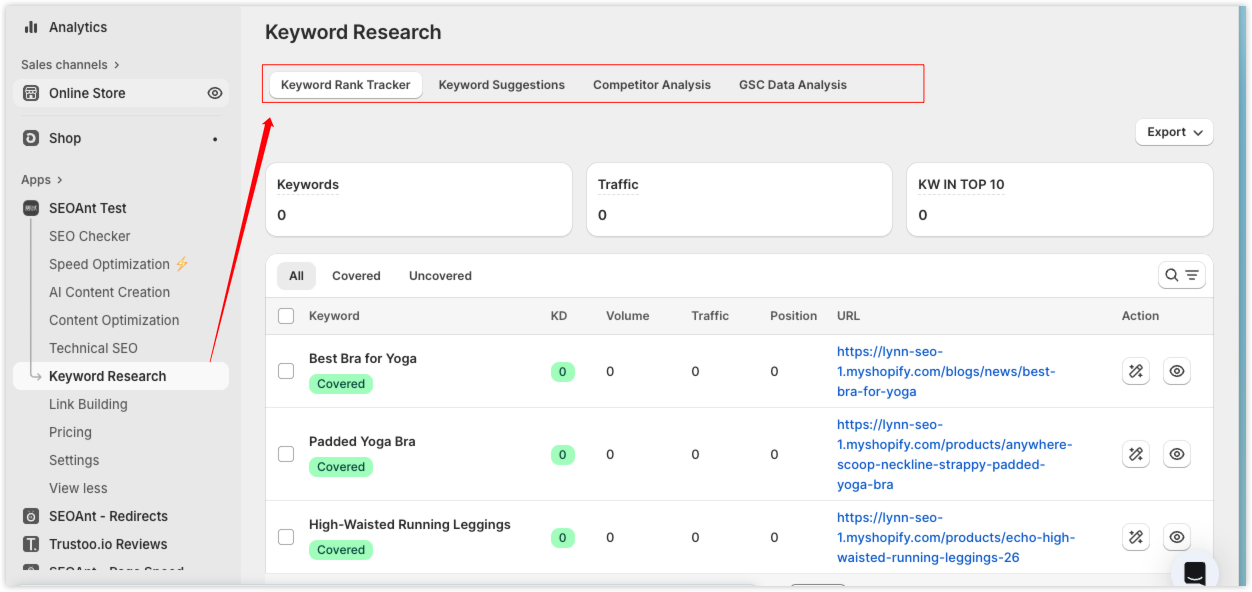This screenshot has width=1252, height=592.
Task: Open Link Building in the sidebar
Action: coord(88,404)
